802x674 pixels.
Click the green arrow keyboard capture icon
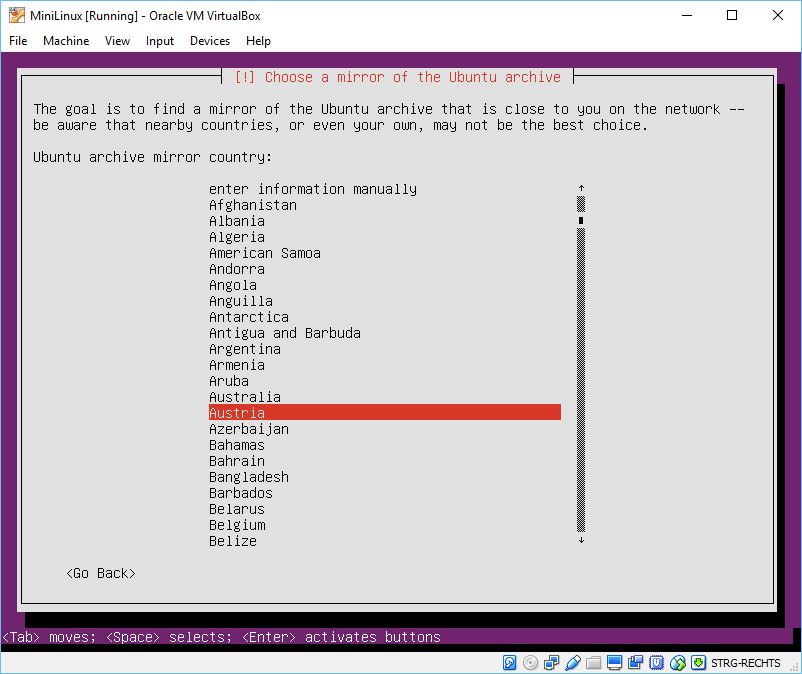[698, 663]
